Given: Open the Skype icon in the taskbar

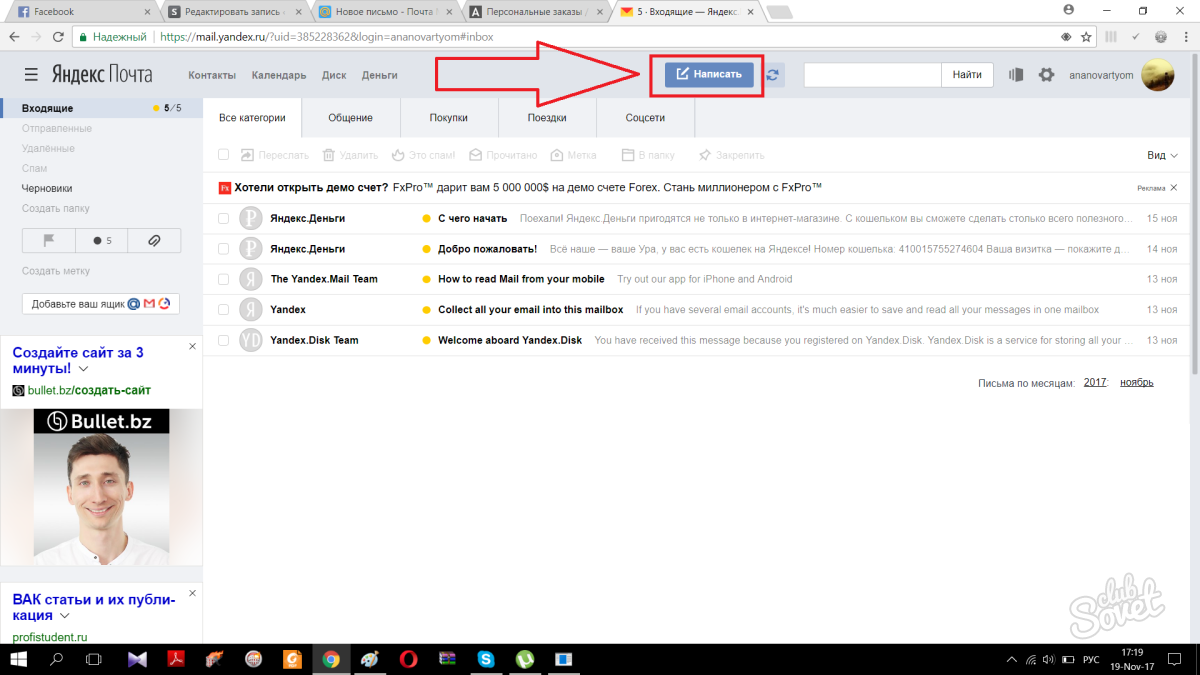Looking at the screenshot, I should pos(486,659).
